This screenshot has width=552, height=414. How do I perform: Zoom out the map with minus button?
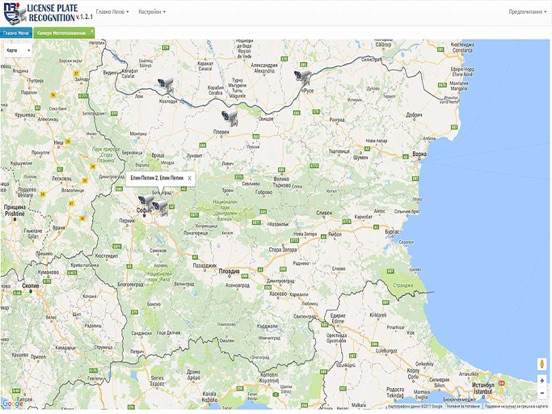[542, 393]
